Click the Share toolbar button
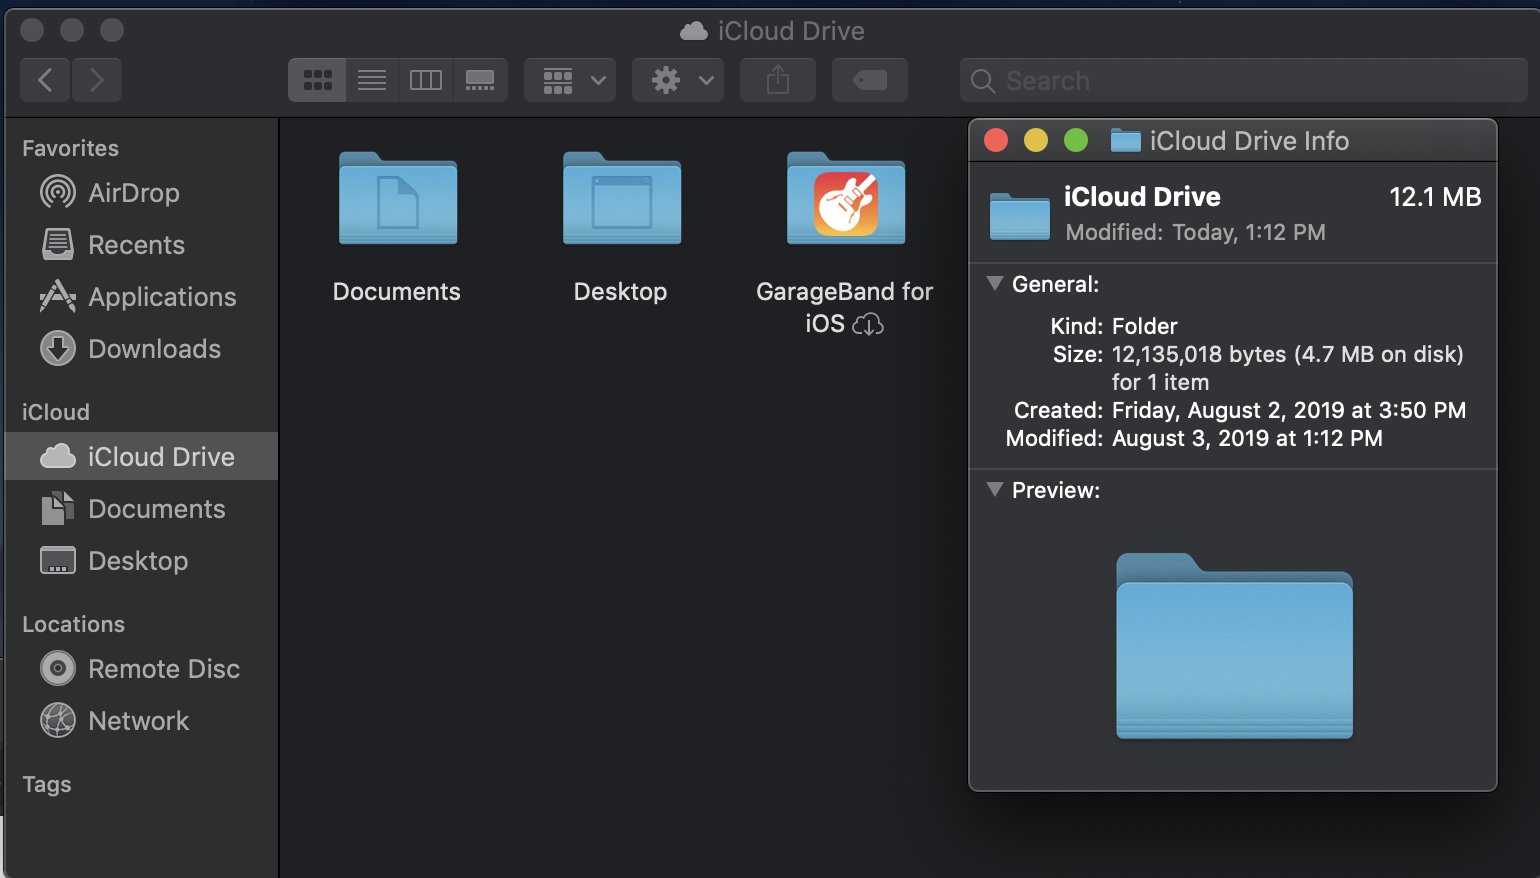The image size is (1540, 878). pos(778,80)
